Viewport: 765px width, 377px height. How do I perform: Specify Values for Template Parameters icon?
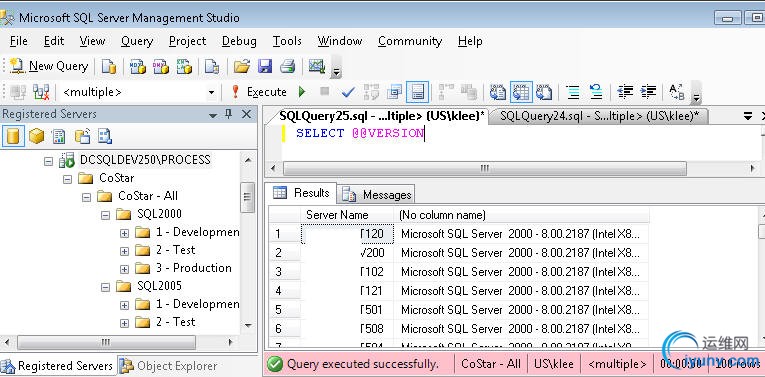(677, 92)
